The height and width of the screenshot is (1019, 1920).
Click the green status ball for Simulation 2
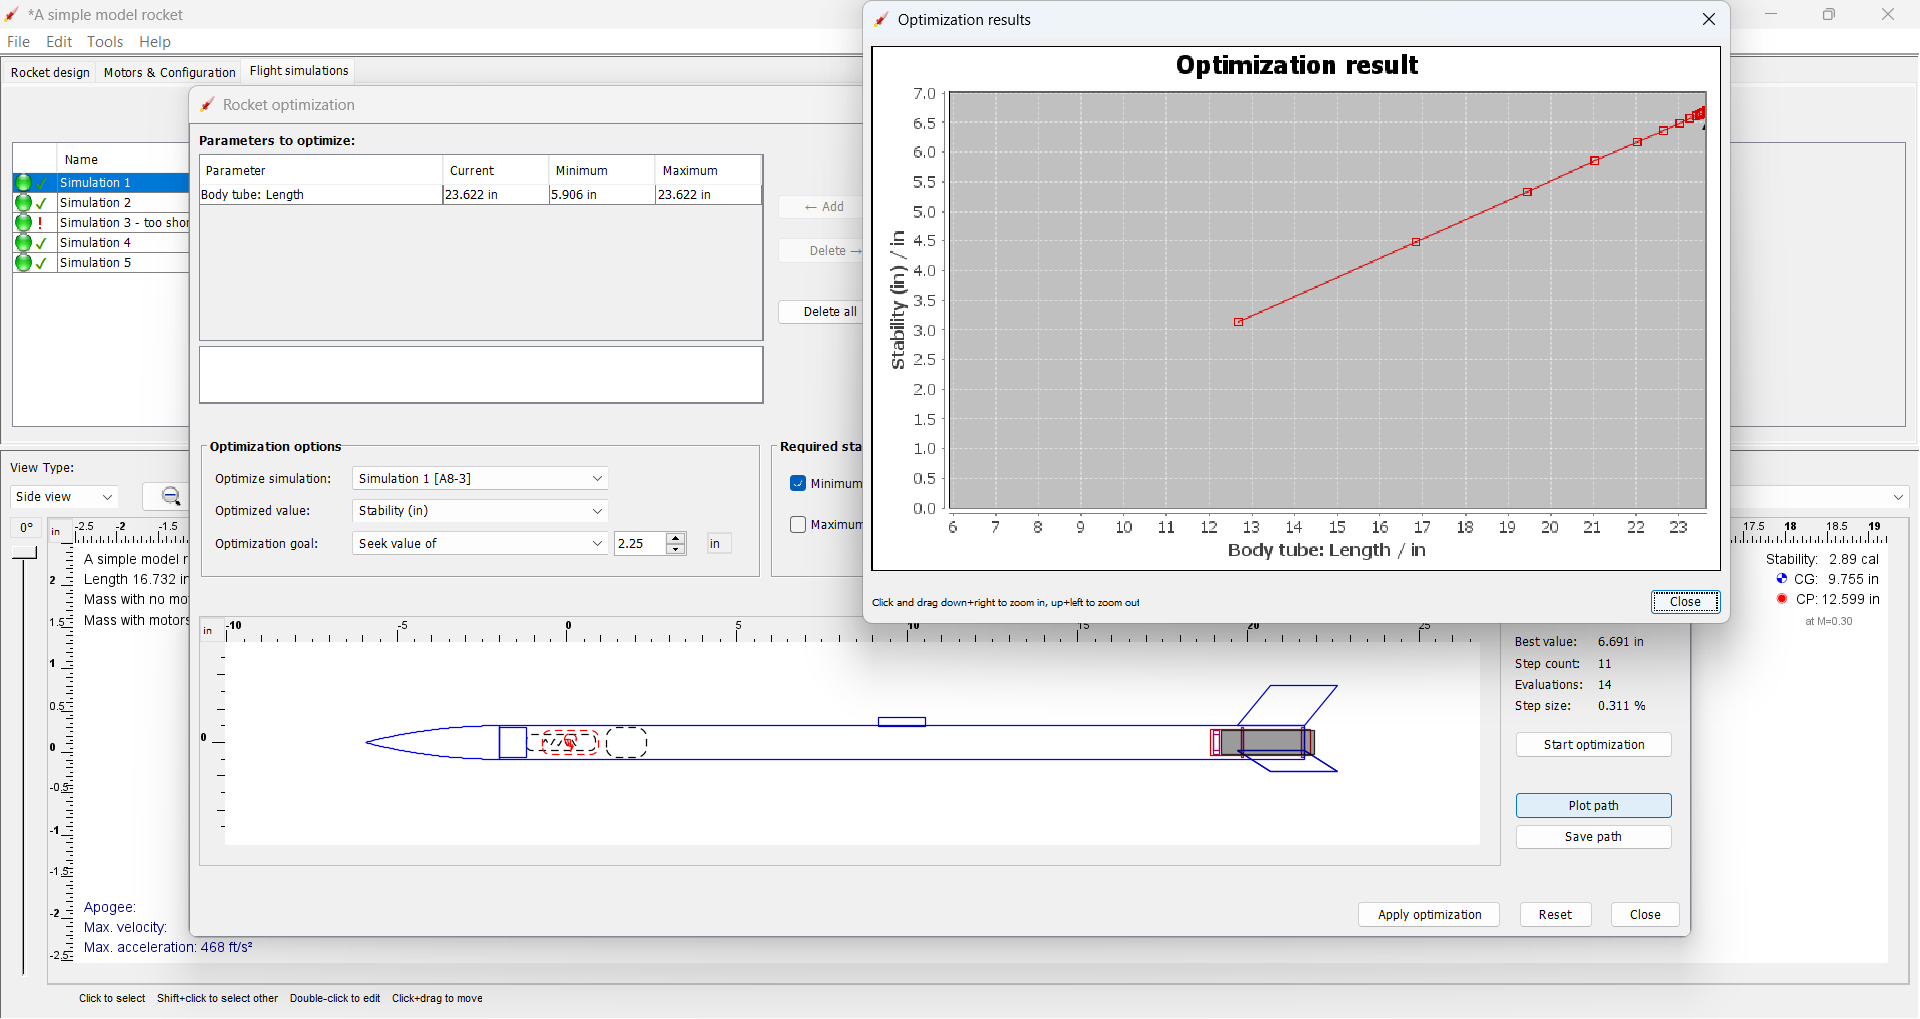[23, 203]
